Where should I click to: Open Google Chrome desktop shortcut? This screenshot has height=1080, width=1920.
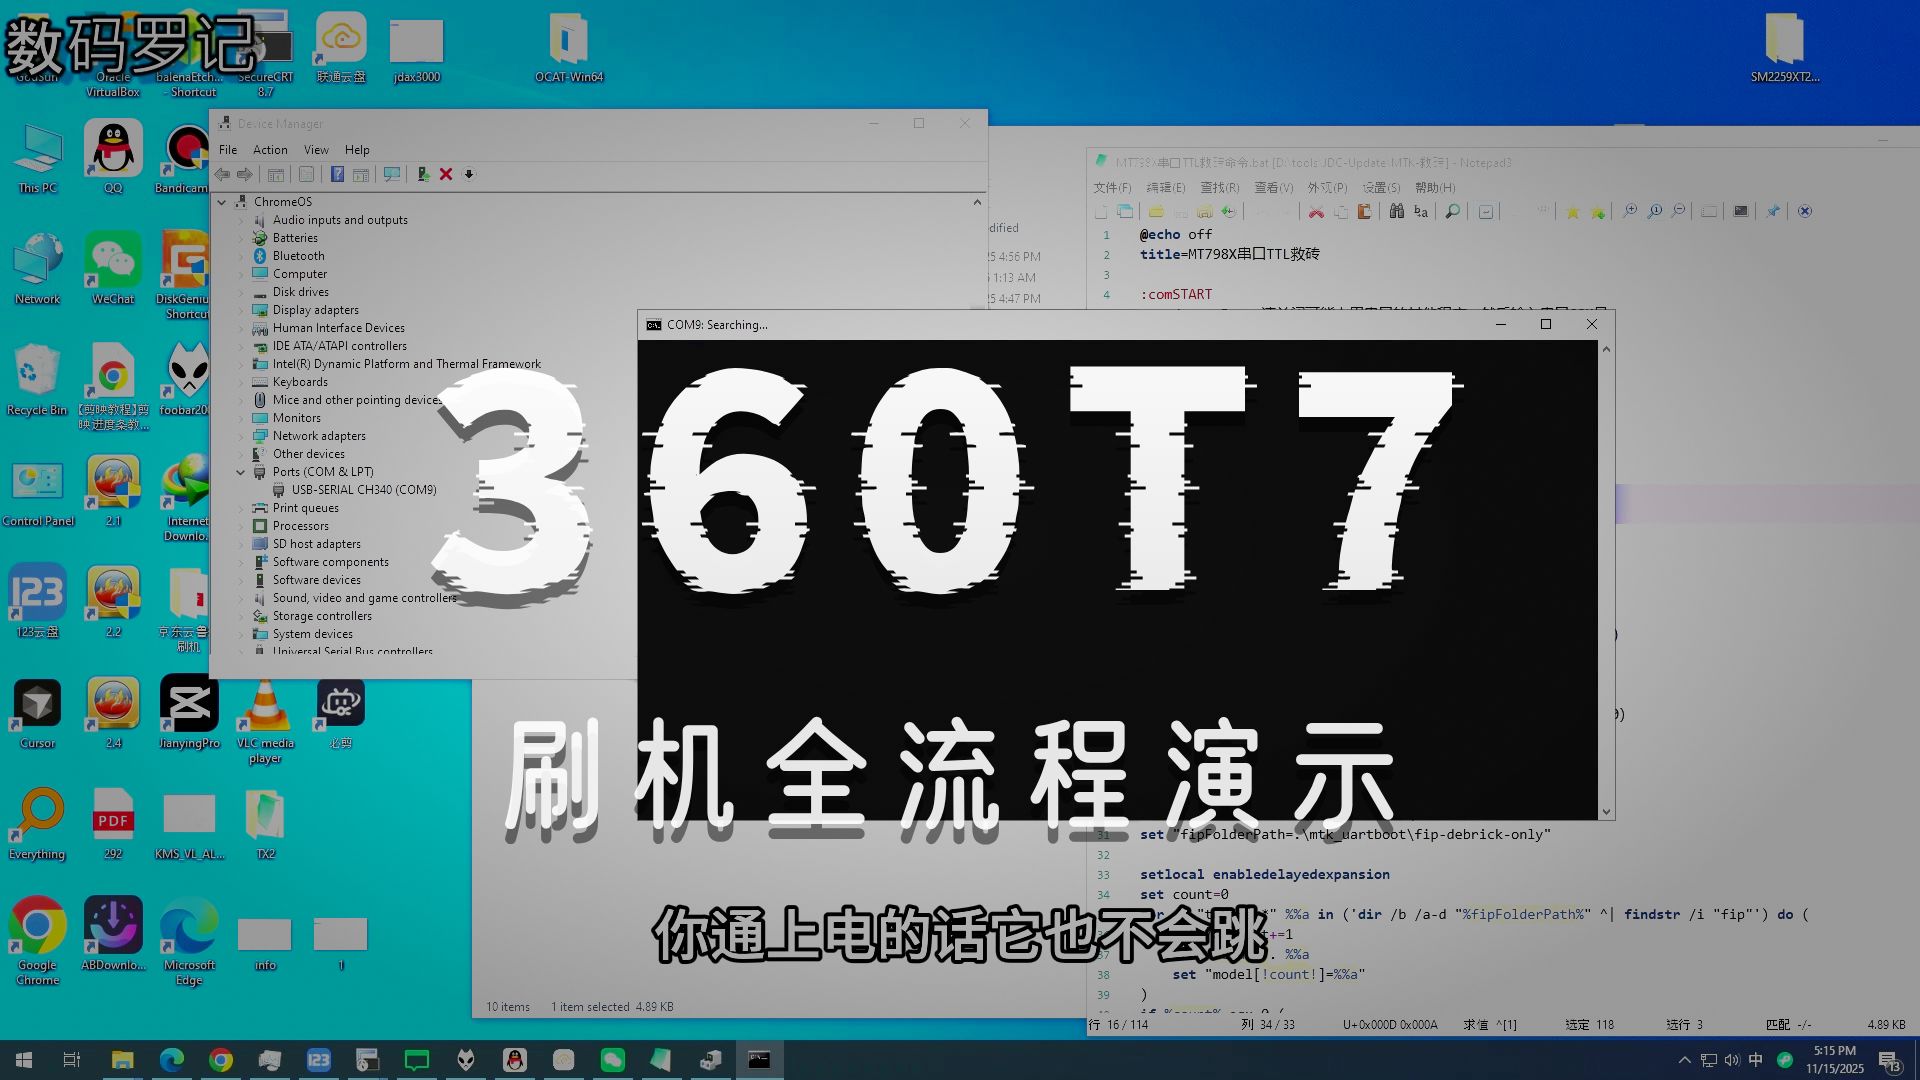[37, 942]
